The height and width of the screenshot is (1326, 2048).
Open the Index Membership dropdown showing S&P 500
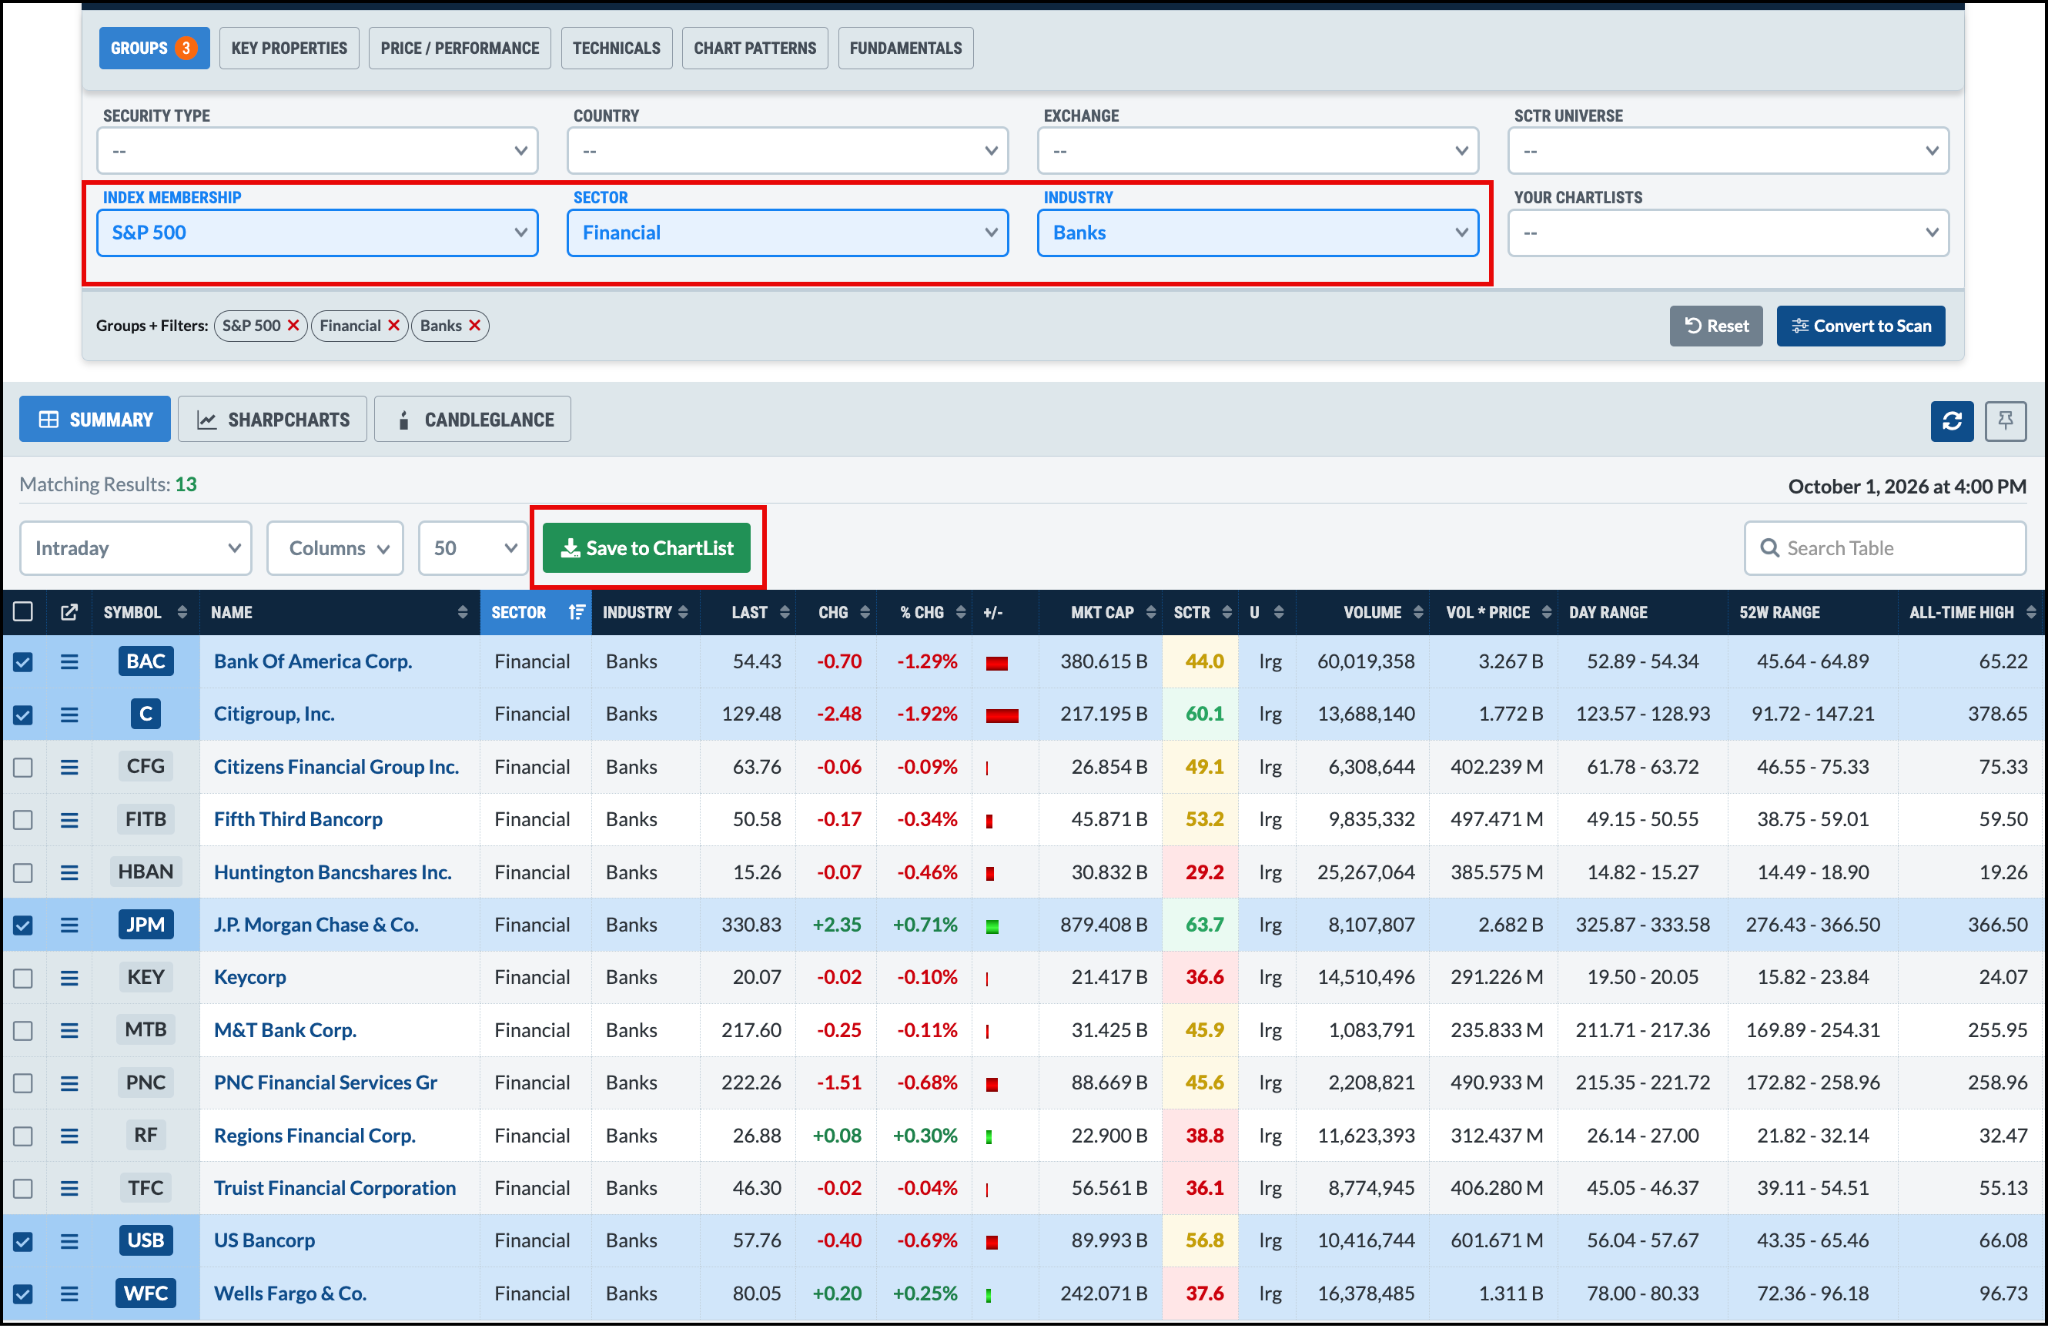point(317,233)
